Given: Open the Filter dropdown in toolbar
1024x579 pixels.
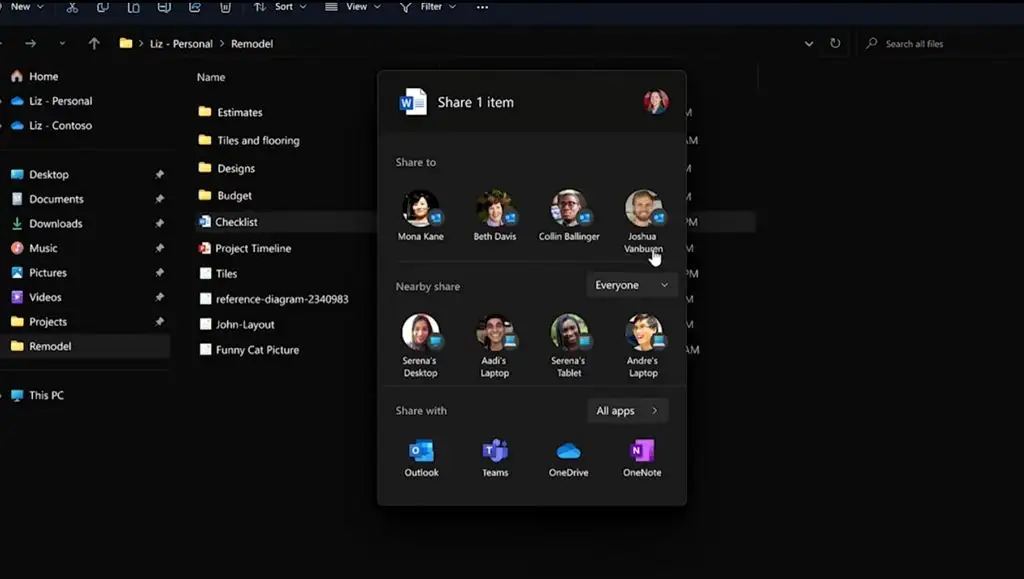Looking at the screenshot, I should coord(428,7).
